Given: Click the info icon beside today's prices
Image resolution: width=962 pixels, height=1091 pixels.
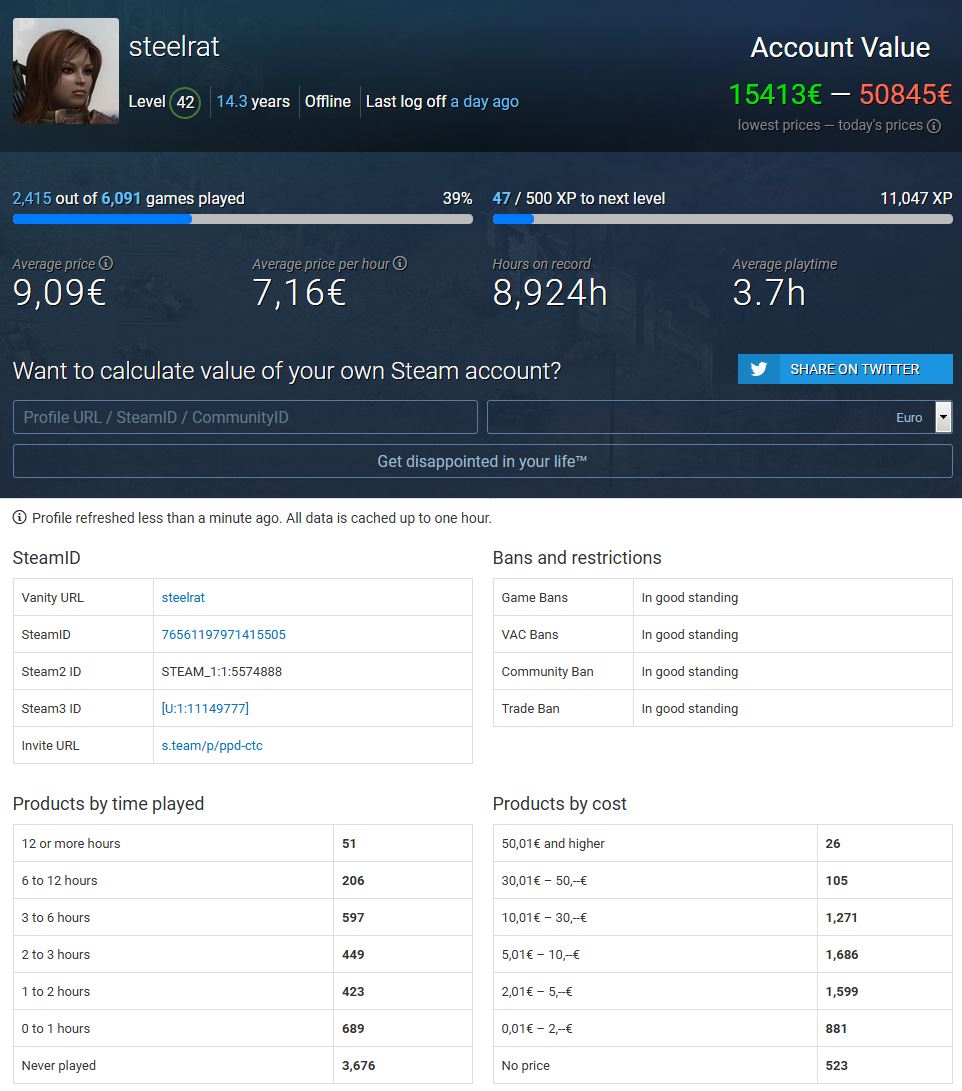Looking at the screenshot, I should [934, 126].
